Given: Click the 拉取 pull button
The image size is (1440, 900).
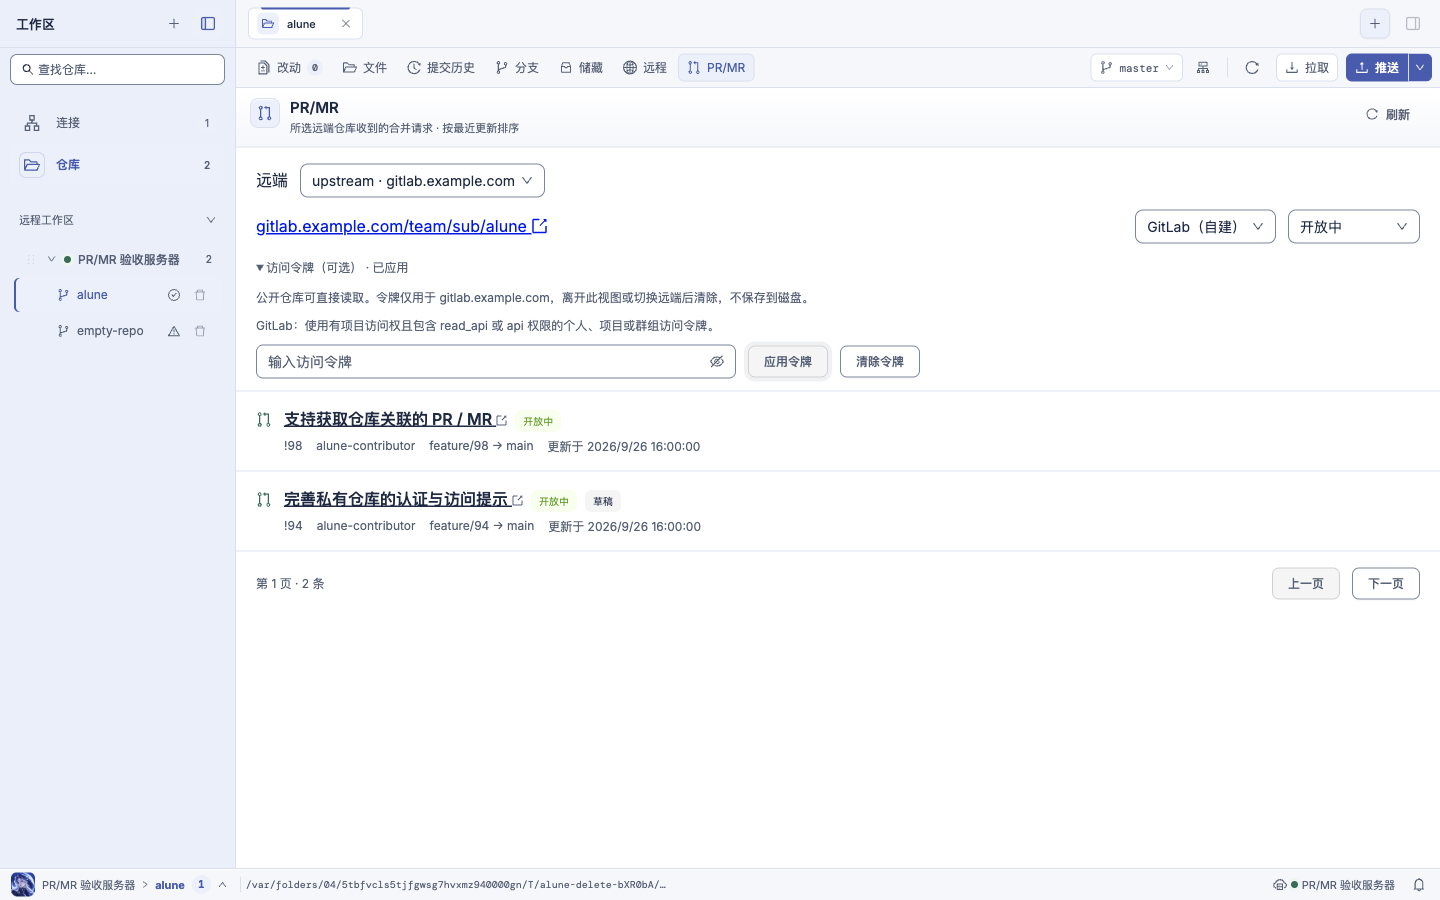Looking at the screenshot, I should 1307,68.
